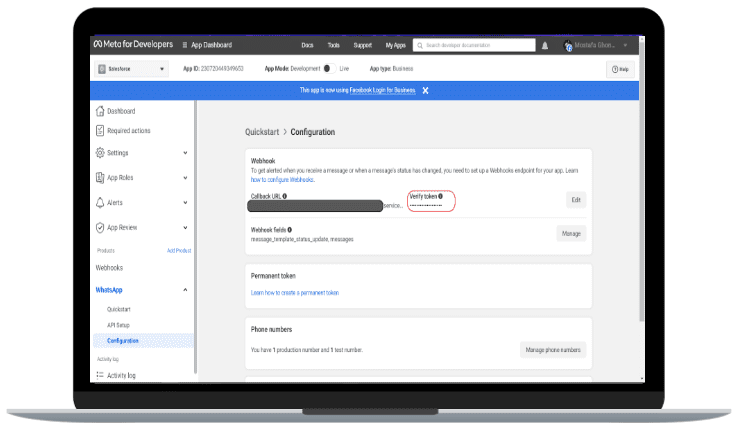Click the Edit webhook button
Viewport: 743px width, 423px height.
click(x=576, y=200)
